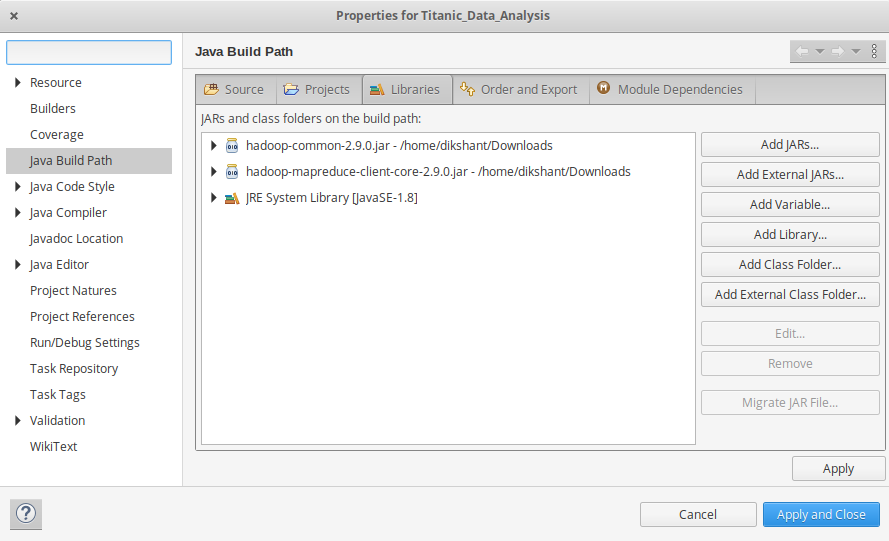
Task: Cancel the properties dialog
Action: (698, 514)
